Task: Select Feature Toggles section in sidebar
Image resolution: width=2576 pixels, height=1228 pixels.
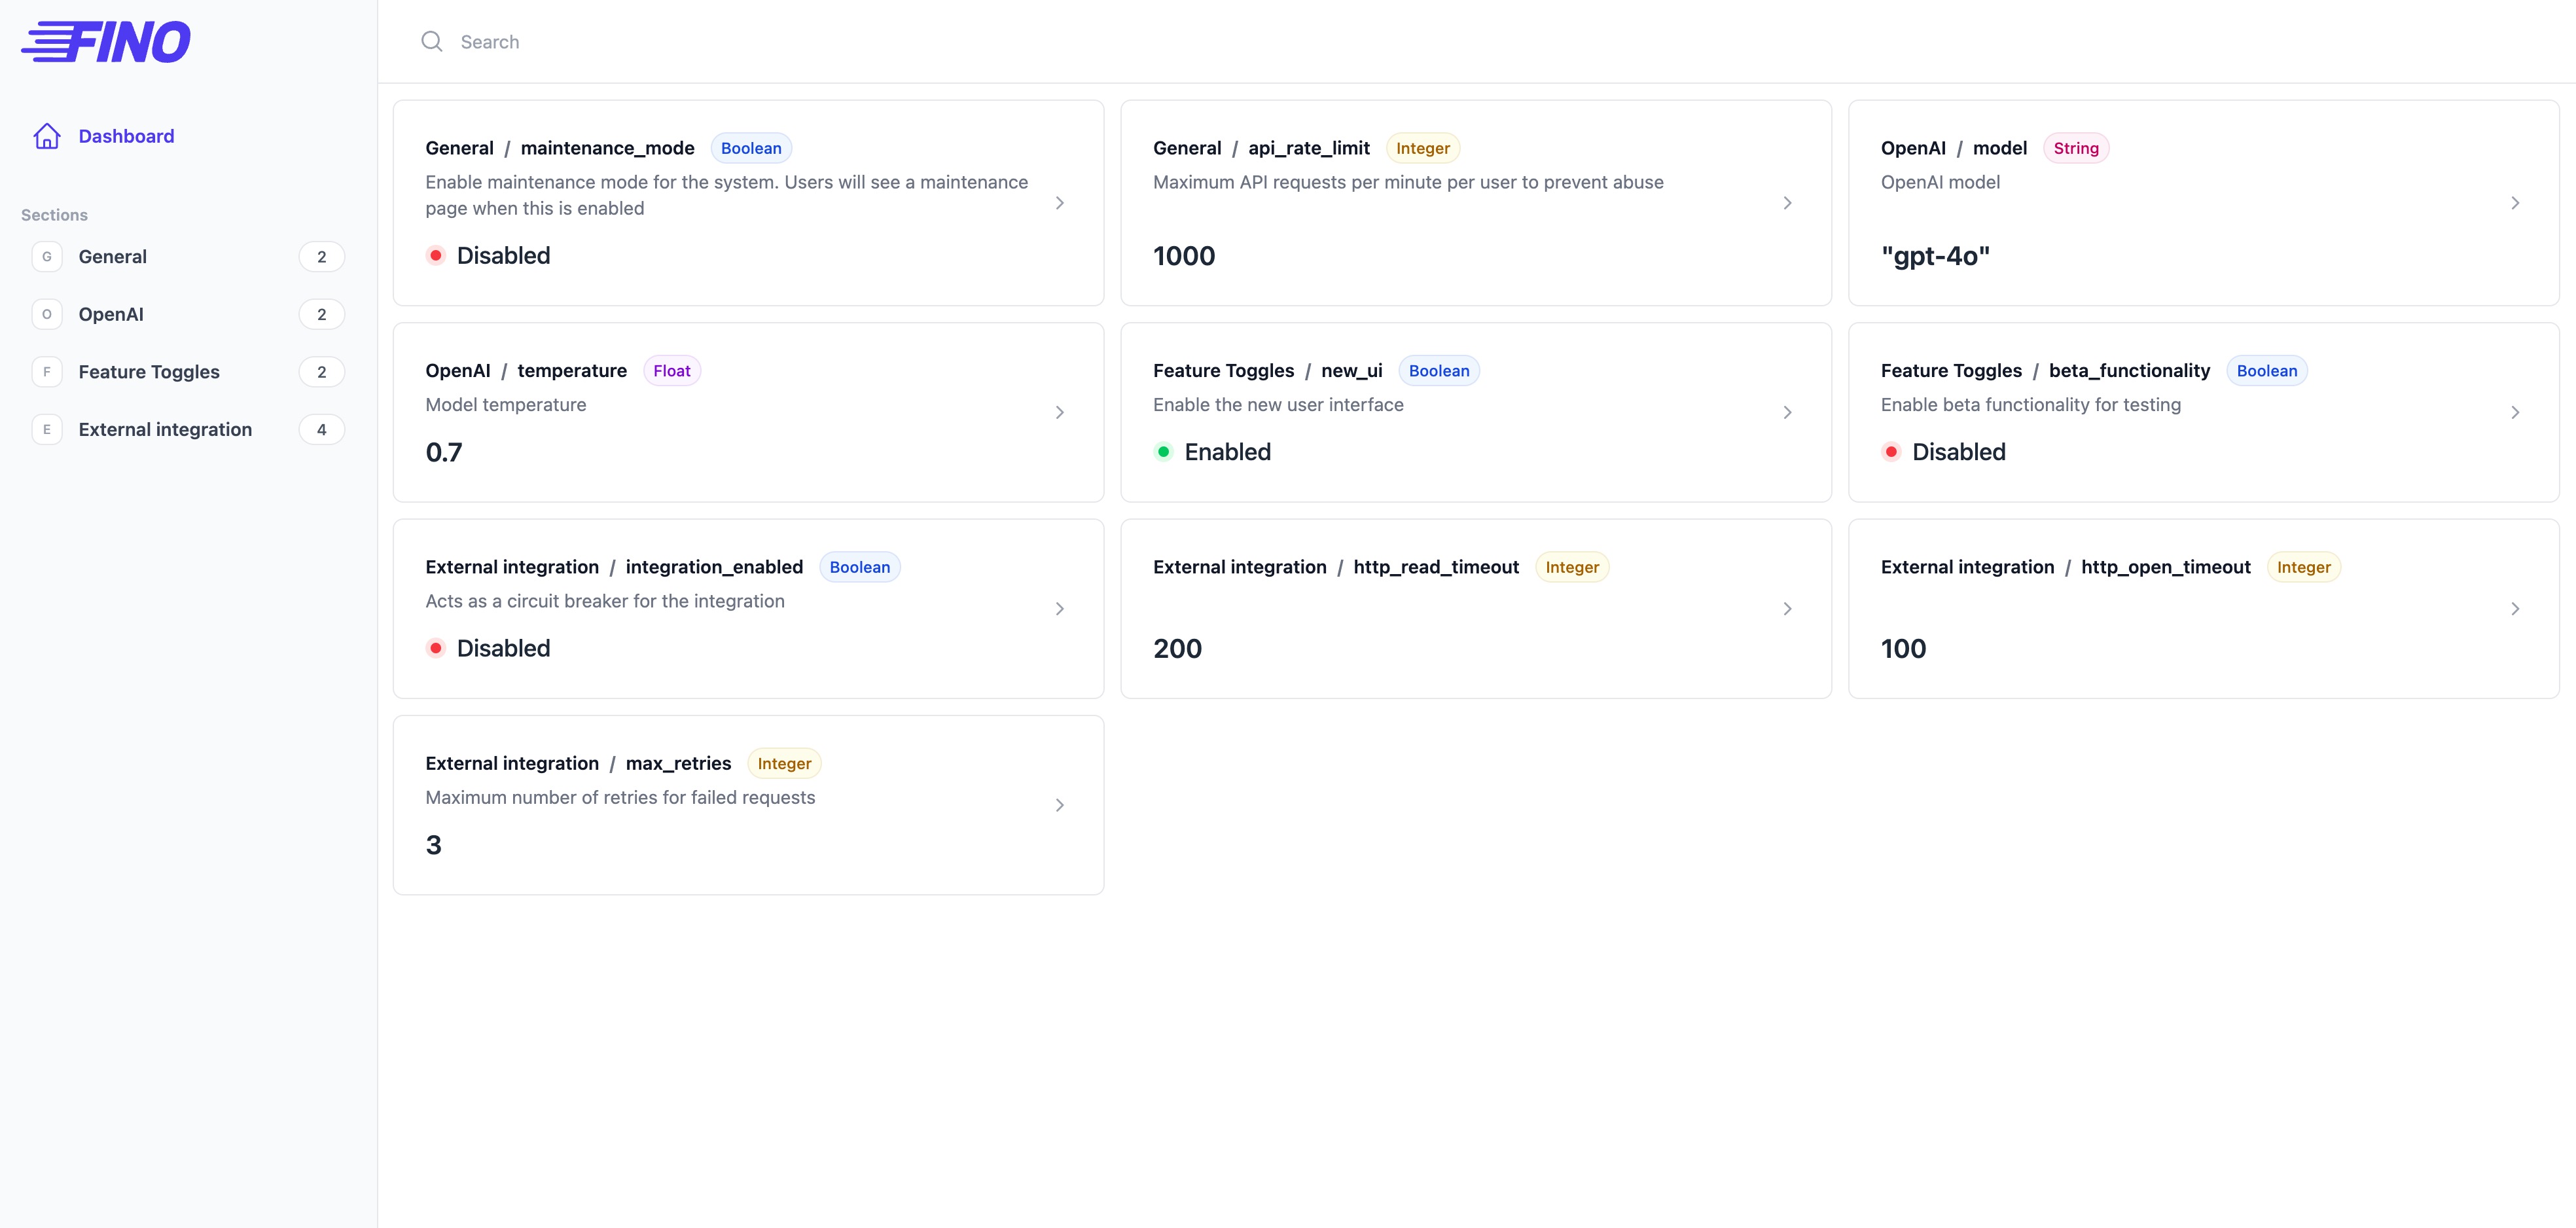Action: coord(149,372)
